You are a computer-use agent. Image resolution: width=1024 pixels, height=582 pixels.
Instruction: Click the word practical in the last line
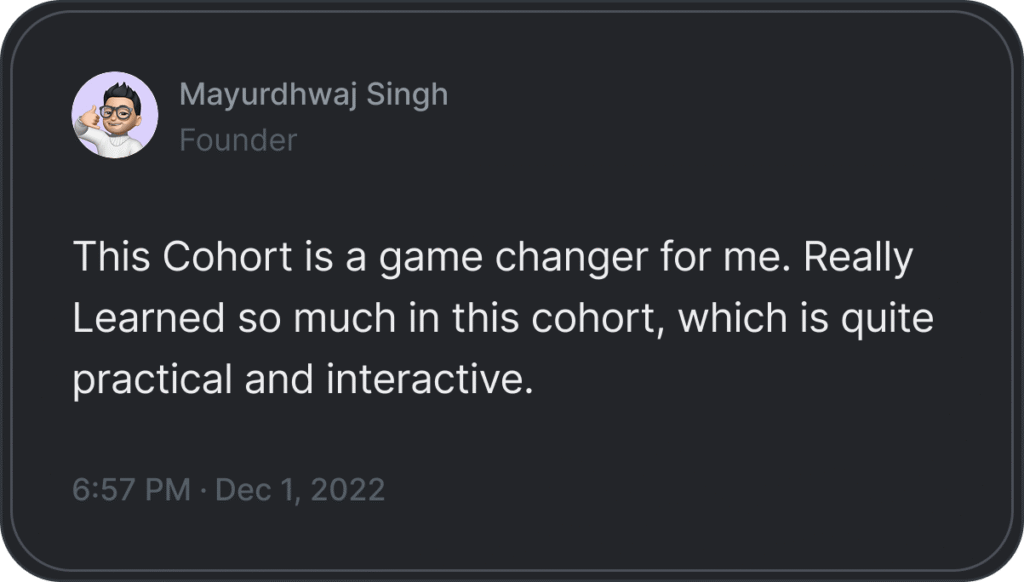point(152,381)
